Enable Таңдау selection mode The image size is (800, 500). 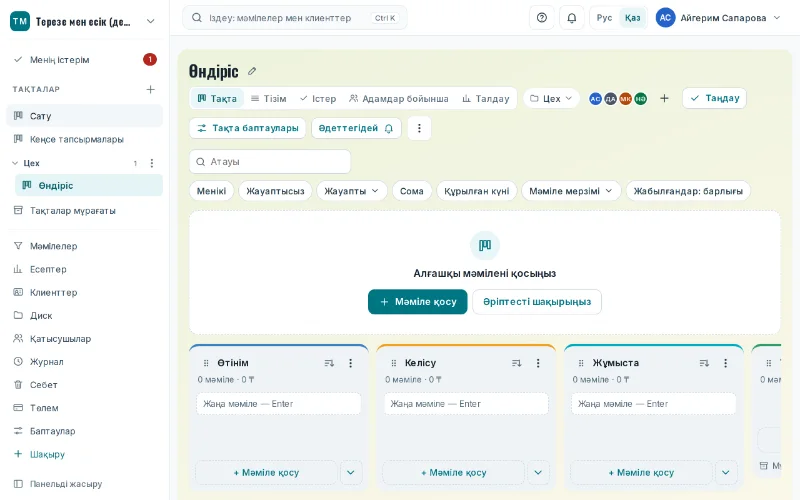(714, 98)
